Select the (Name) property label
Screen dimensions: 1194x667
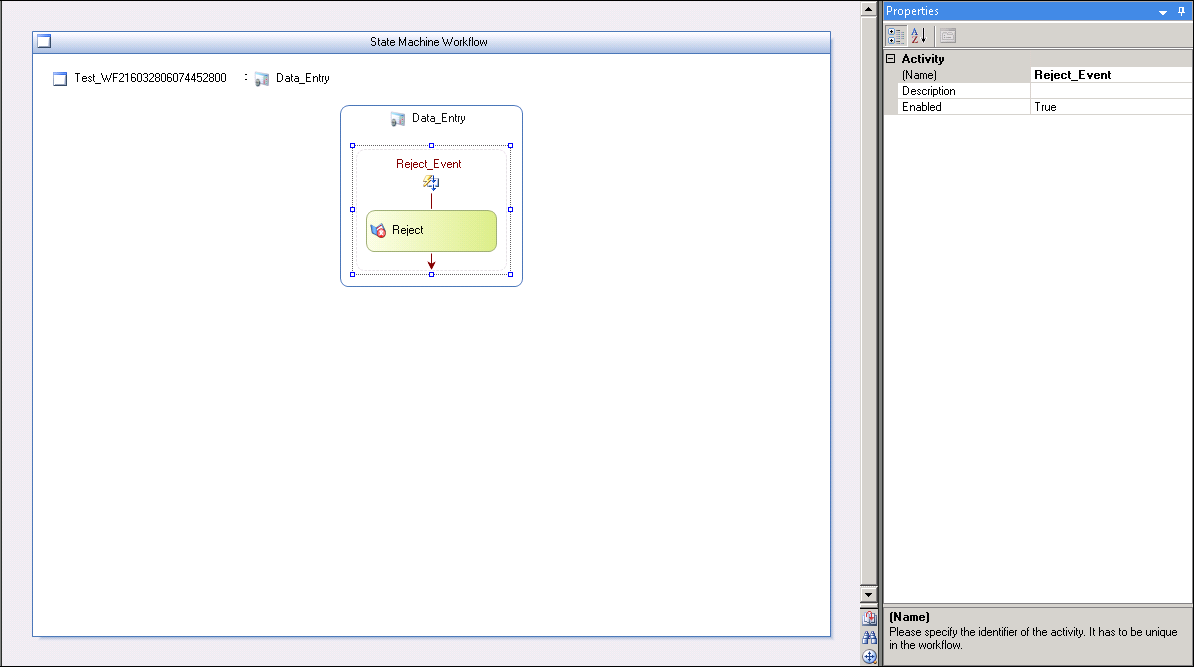919,75
